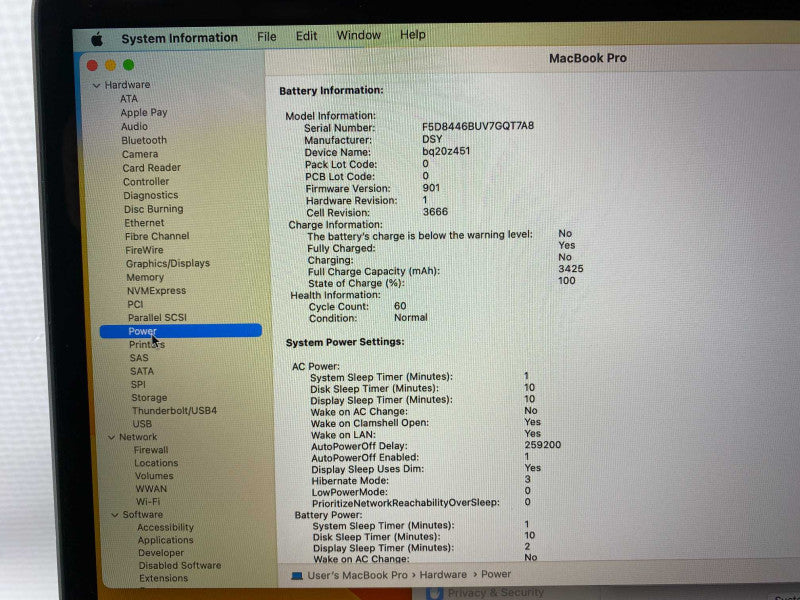
Task: Open the Apple menu
Action: [x=96, y=39]
